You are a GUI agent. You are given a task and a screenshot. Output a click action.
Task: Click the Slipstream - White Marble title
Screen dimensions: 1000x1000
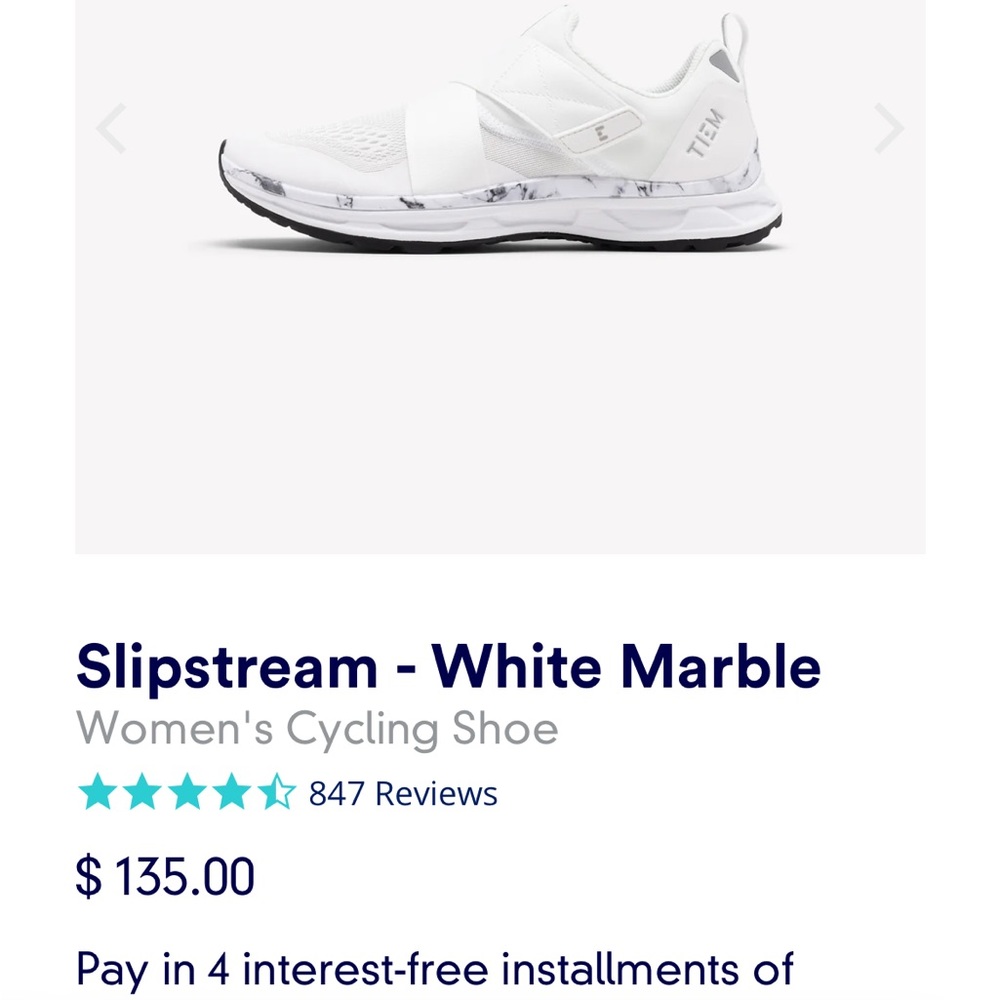[x=448, y=667]
